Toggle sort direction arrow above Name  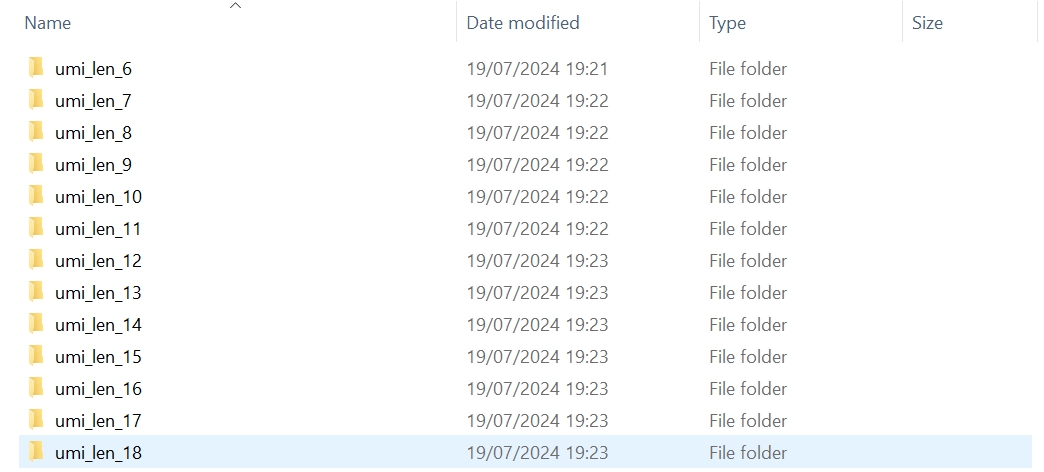pos(235,6)
